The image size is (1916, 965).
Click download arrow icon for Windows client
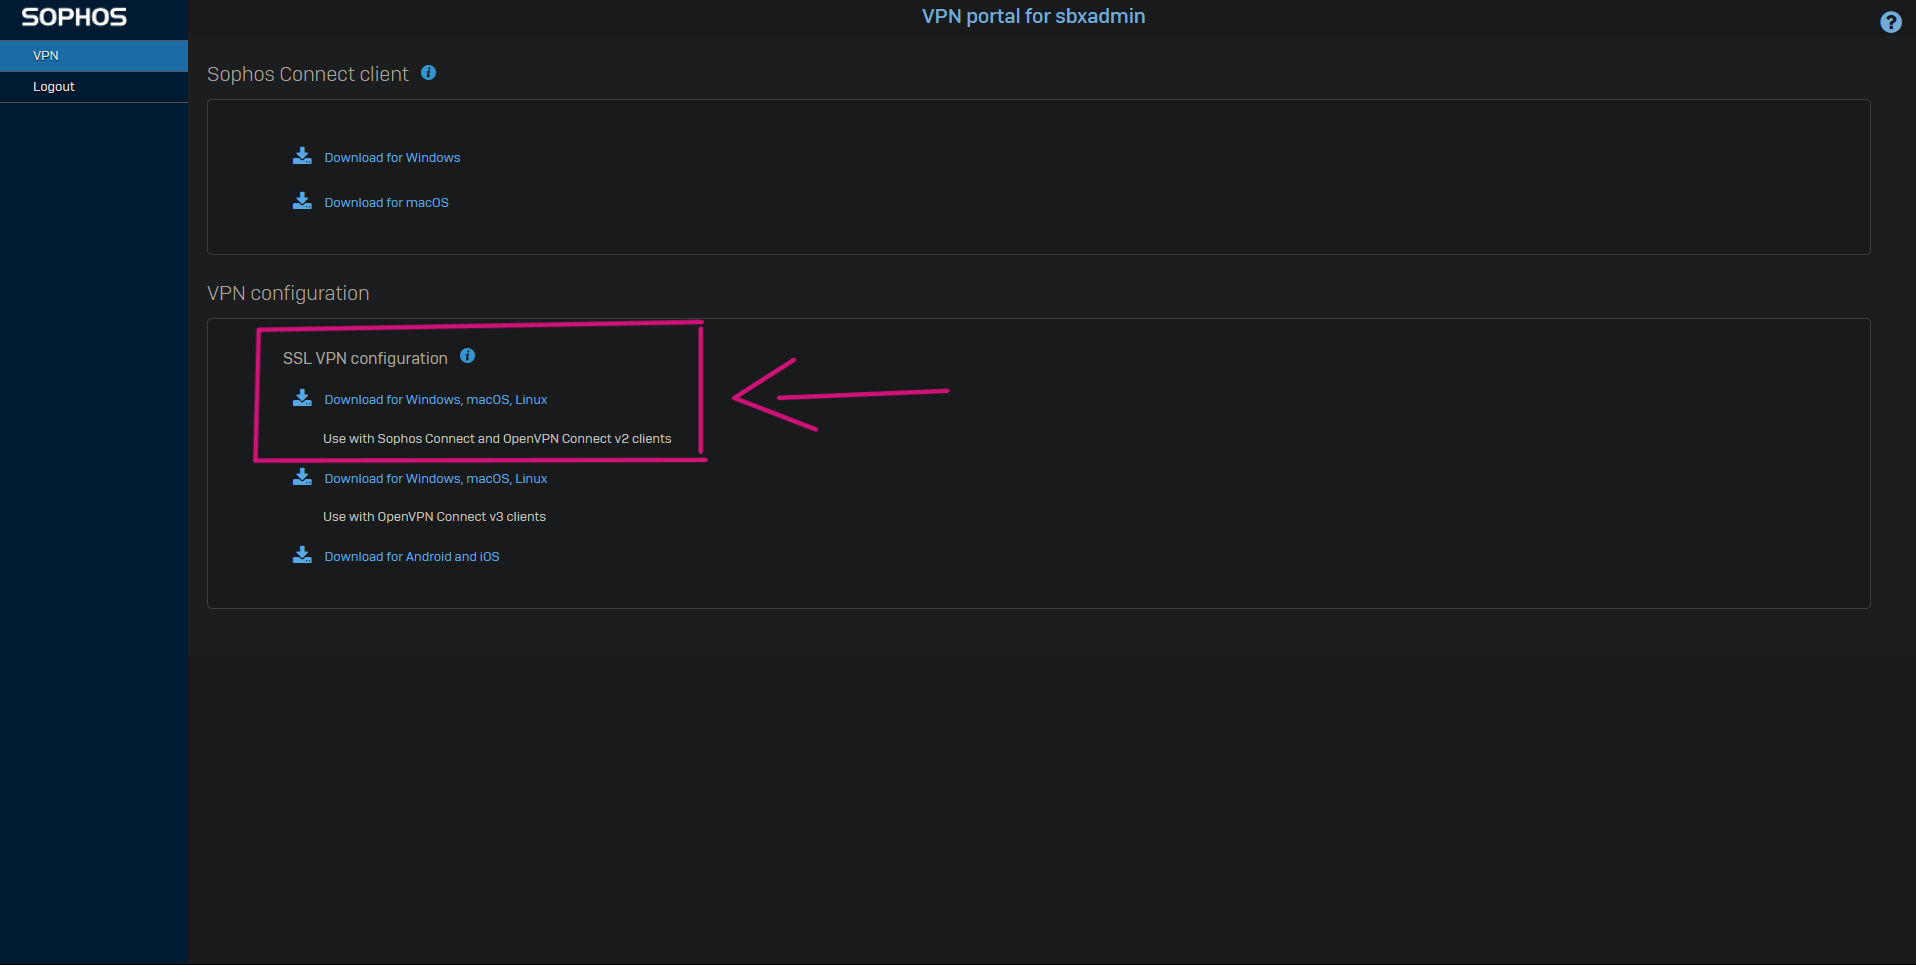point(302,156)
